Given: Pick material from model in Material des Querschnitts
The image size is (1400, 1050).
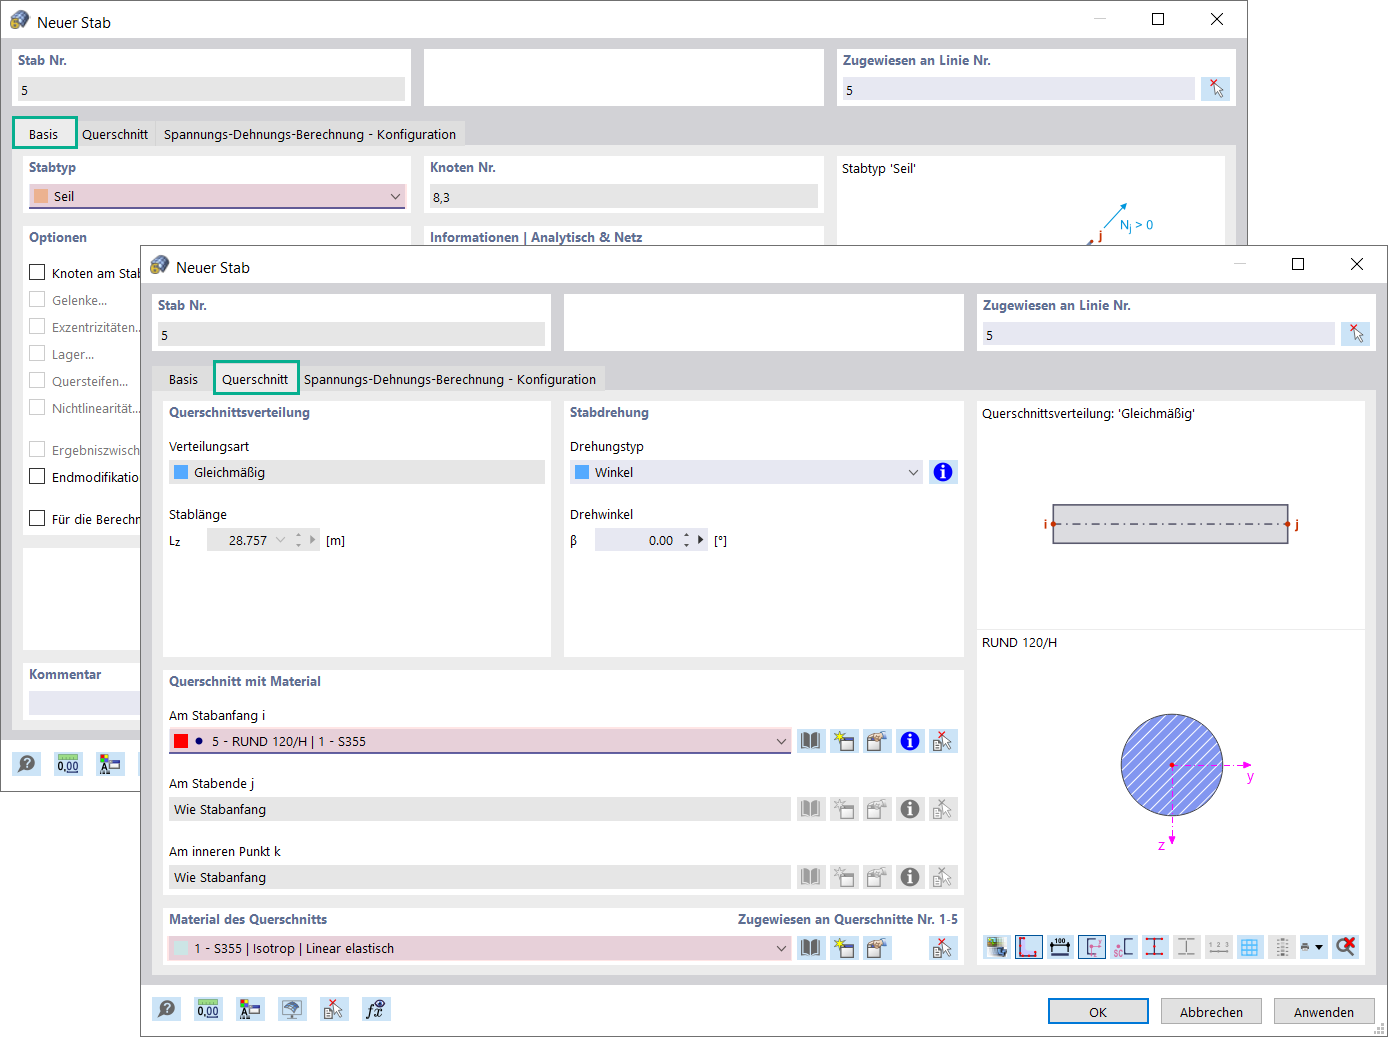Looking at the screenshot, I should [943, 948].
